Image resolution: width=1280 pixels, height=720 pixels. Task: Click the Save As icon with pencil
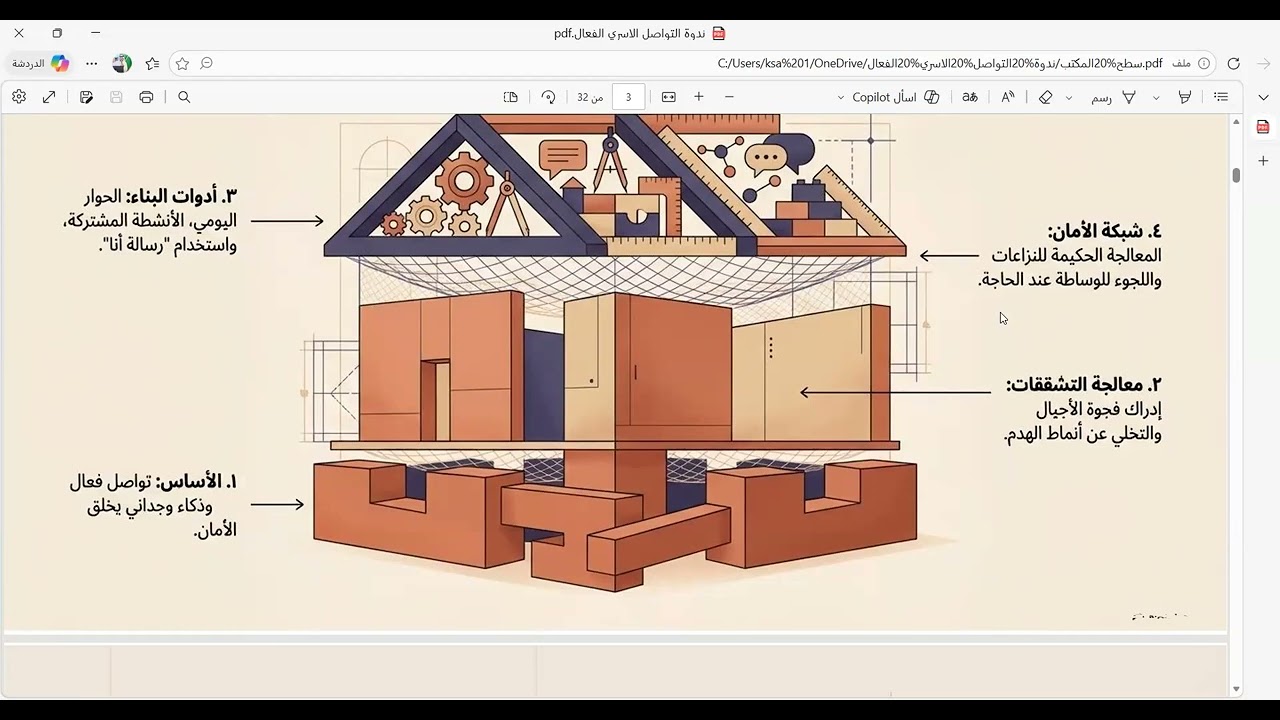86,97
